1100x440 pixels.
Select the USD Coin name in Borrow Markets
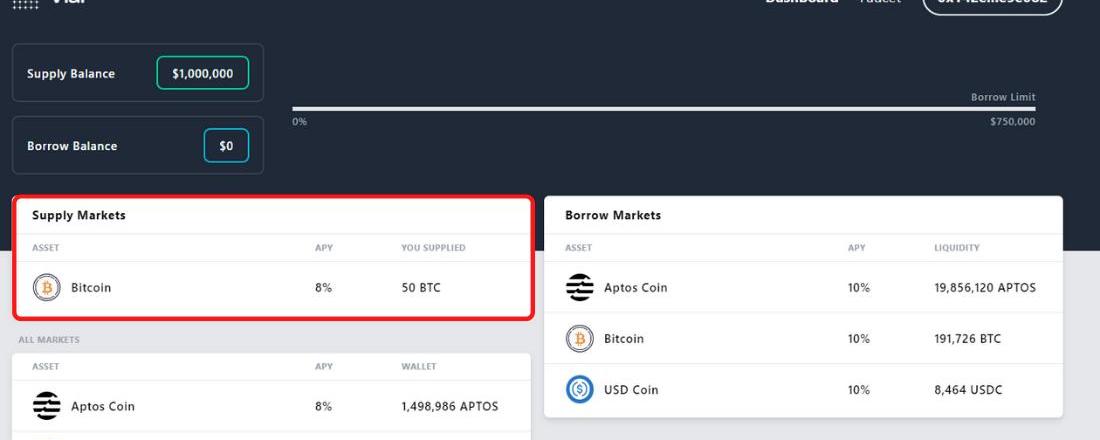(631, 390)
